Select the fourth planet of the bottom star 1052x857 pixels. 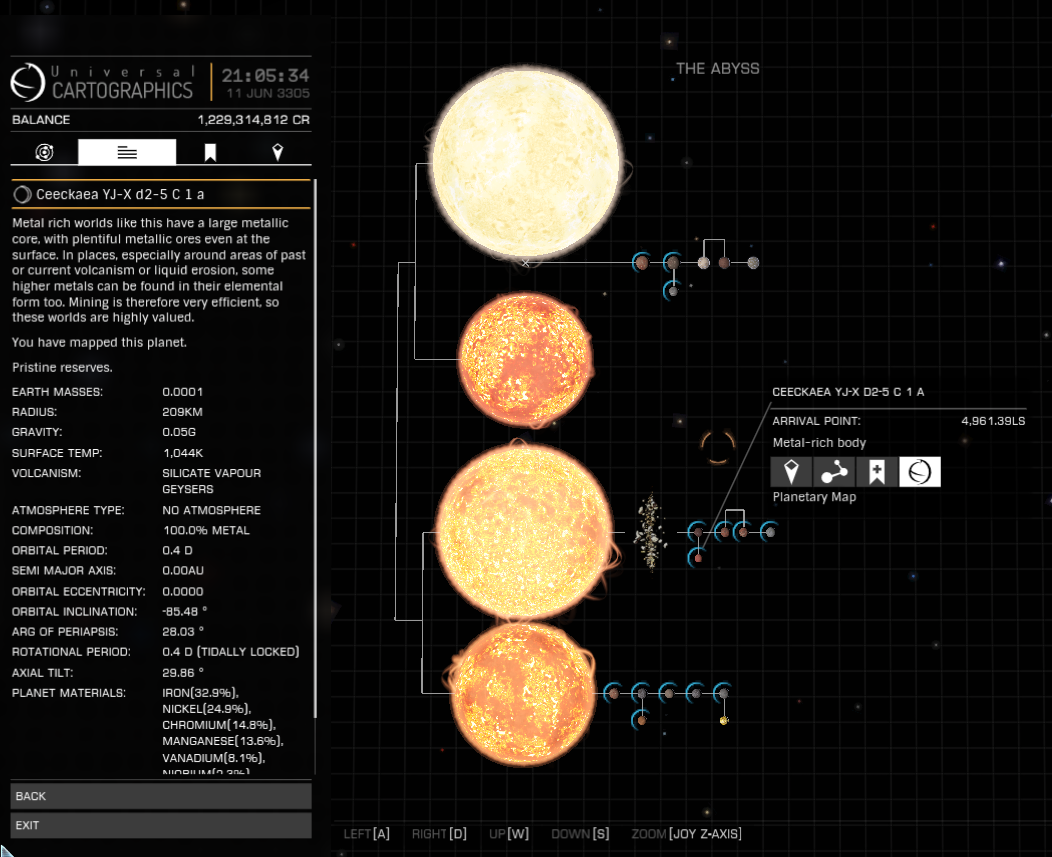pos(696,693)
